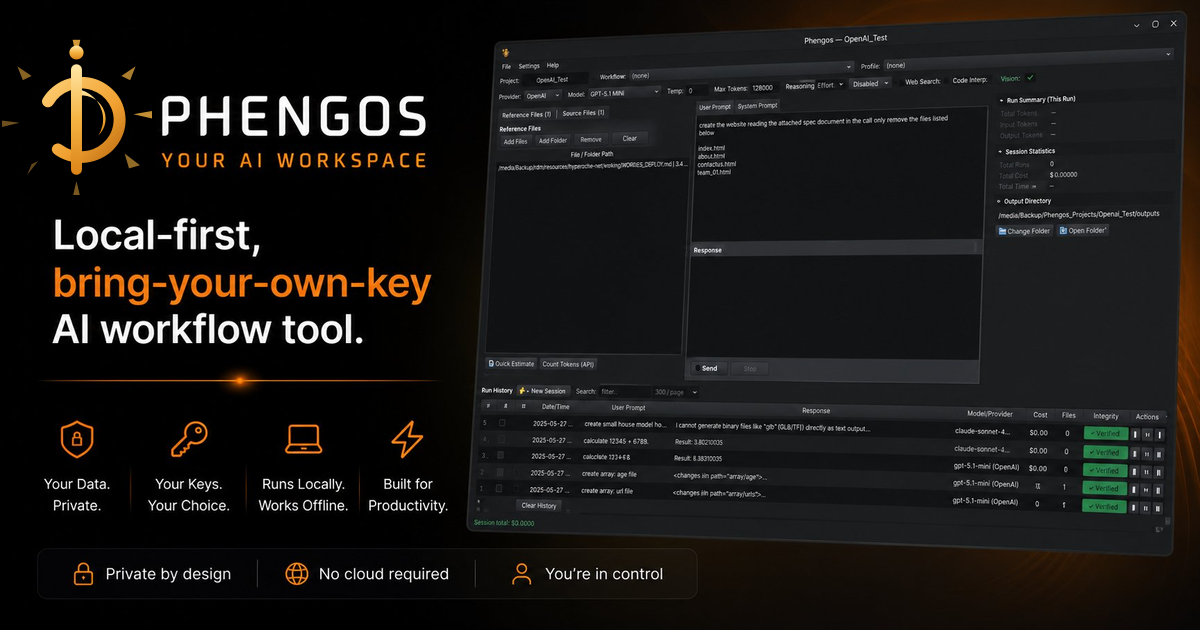Click the key icon above 'Your Keys'

pyautogui.click(x=188, y=438)
